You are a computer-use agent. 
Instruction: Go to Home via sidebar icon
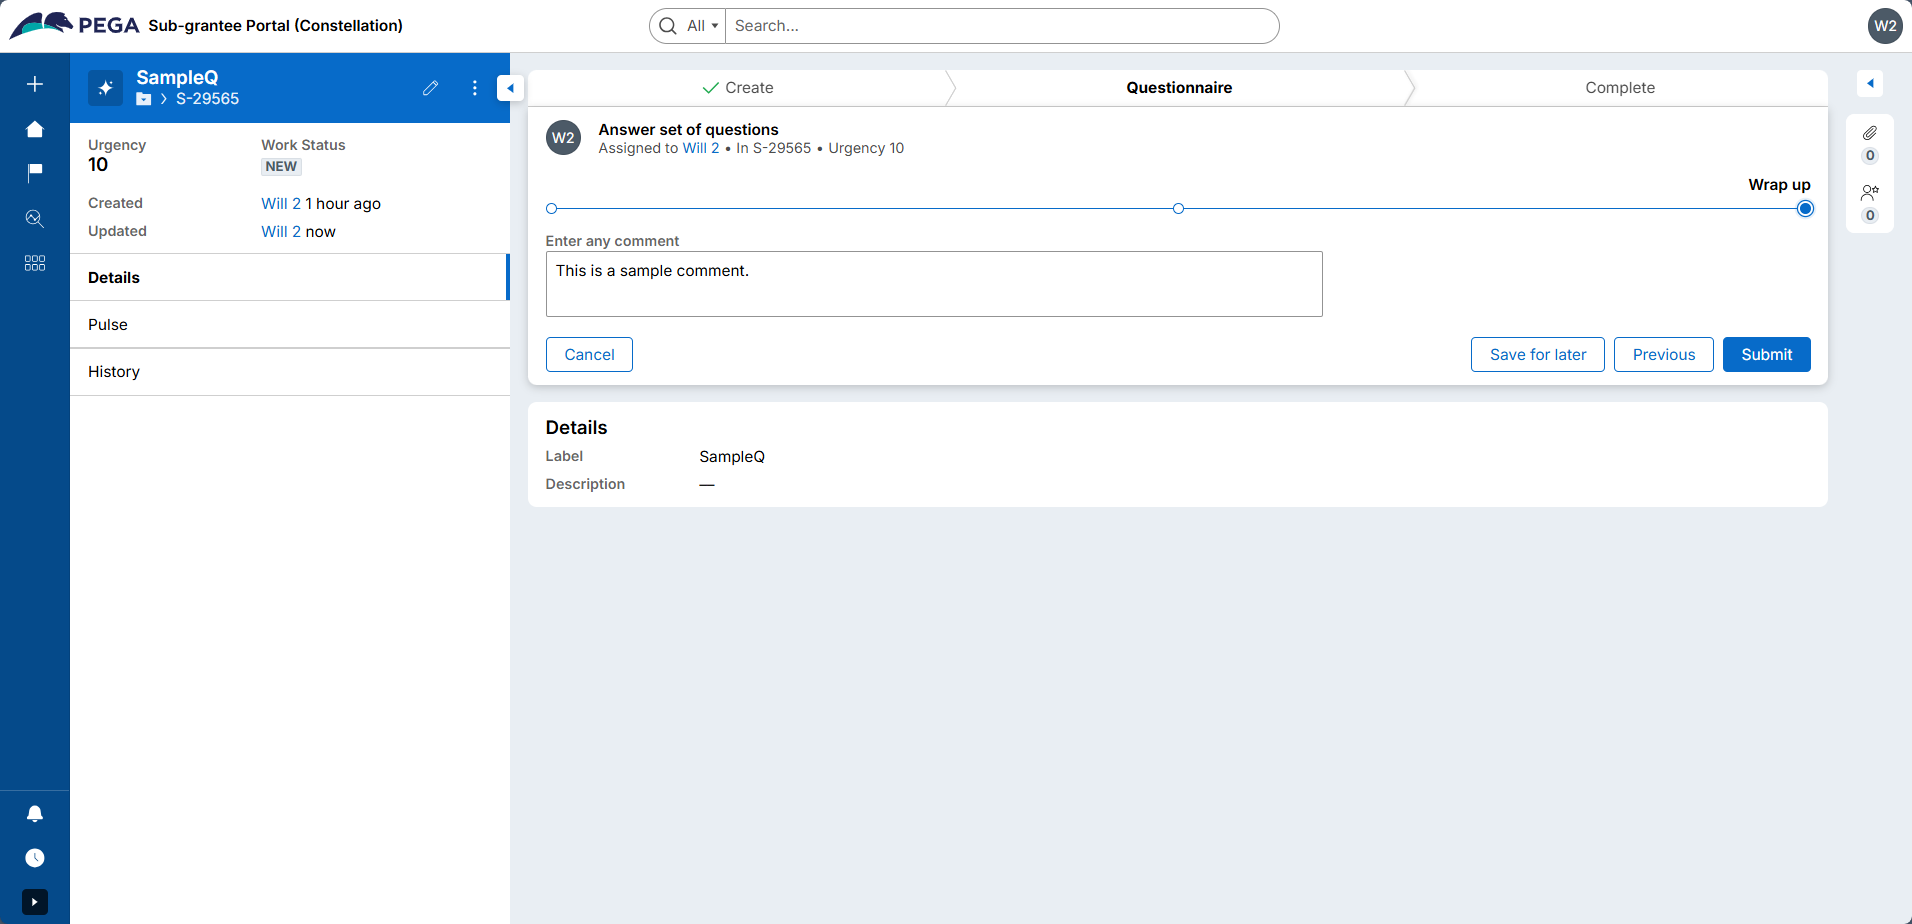[35, 129]
